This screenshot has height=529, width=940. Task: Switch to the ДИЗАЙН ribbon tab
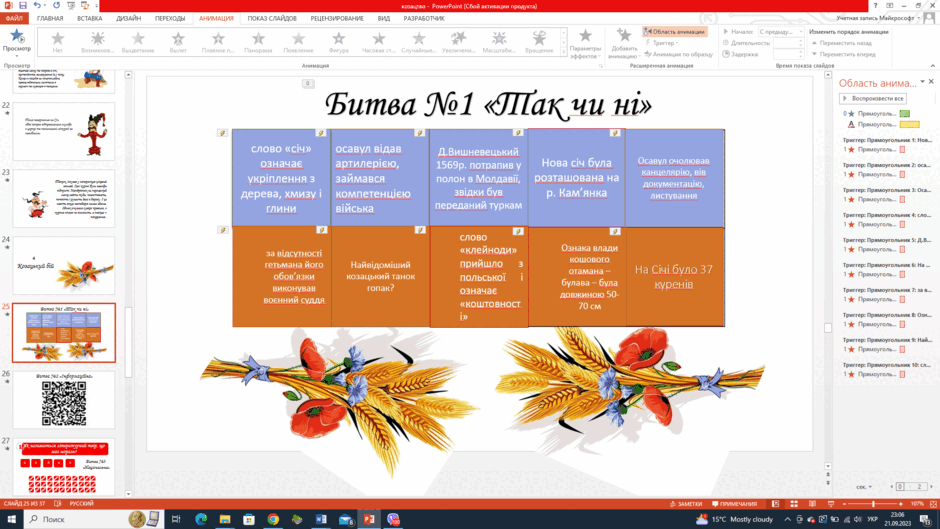coord(128,19)
